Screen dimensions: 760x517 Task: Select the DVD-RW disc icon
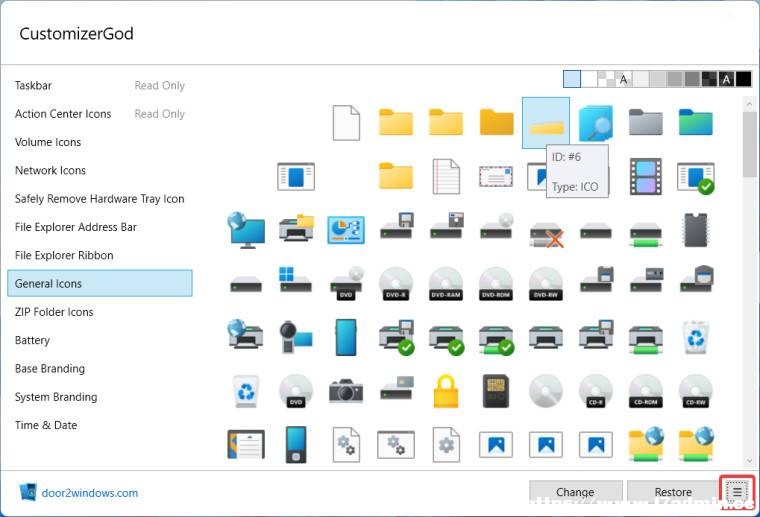click(546, 283)
